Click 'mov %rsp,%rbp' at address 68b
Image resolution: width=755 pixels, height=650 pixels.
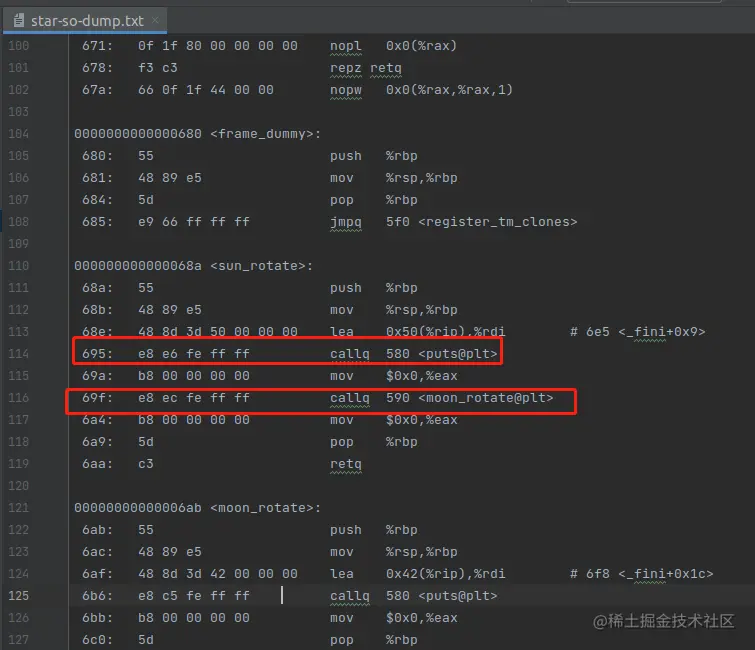tap(393, 310)
